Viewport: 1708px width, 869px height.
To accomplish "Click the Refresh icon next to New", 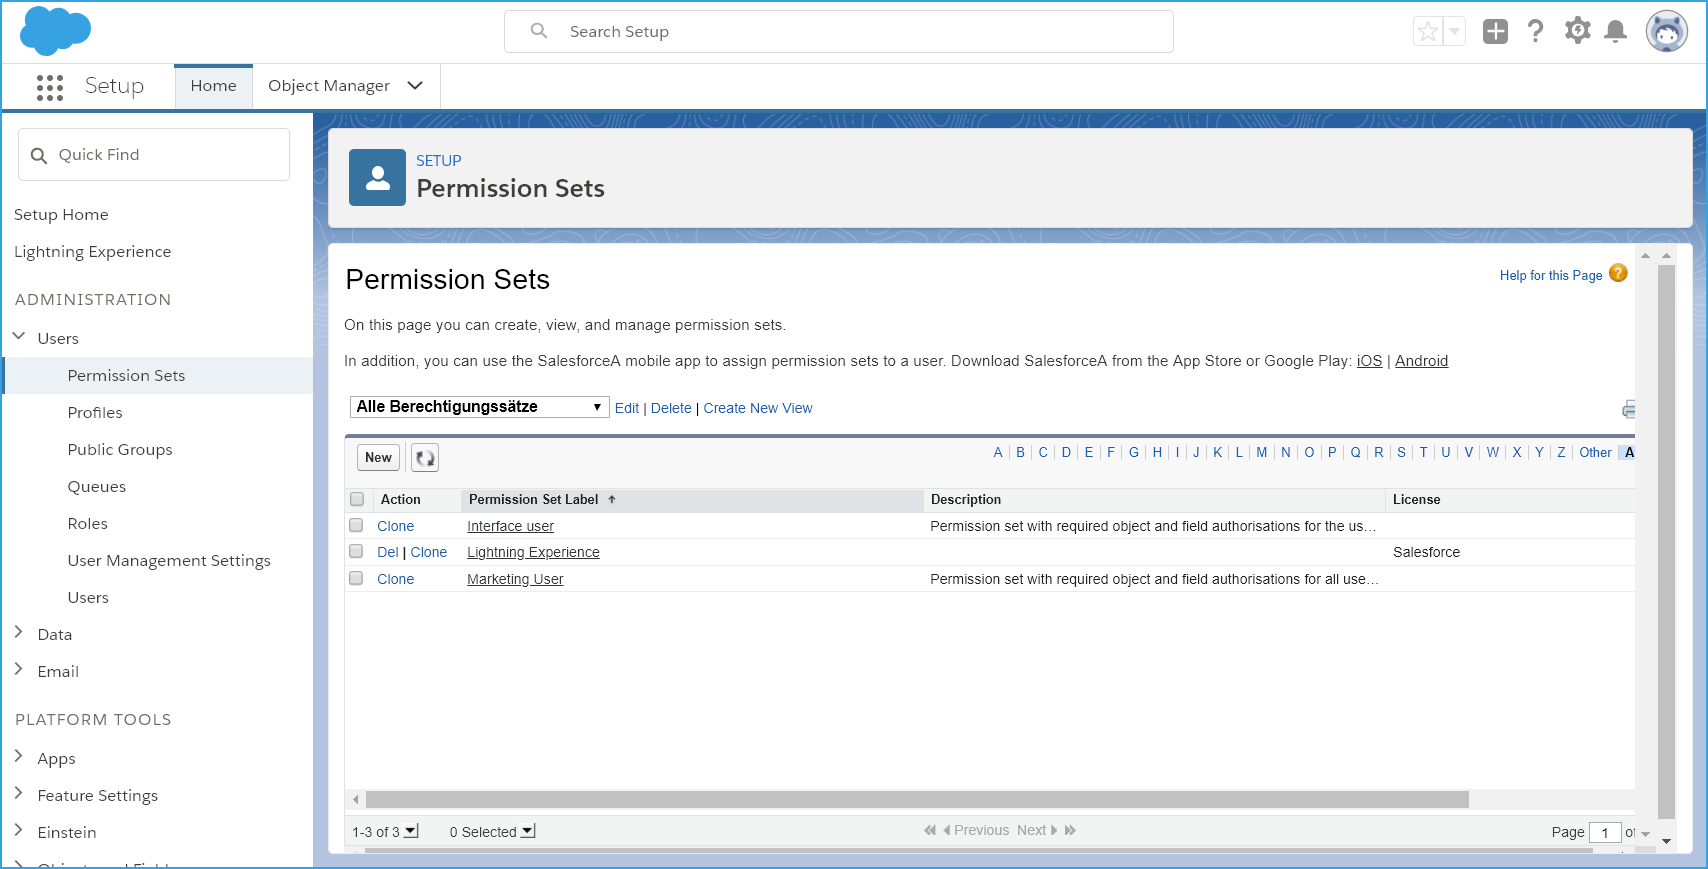I will point(425,458).
